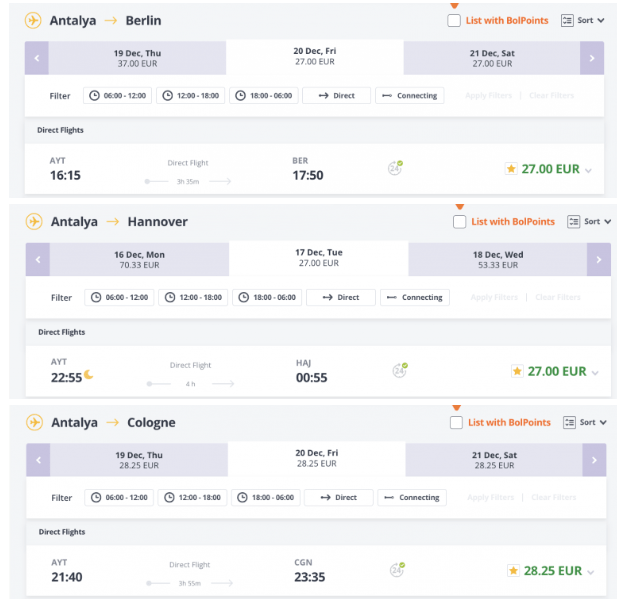
Task: Check List with BolPoints for Cologne flights
Action: (x=456, y=423)
